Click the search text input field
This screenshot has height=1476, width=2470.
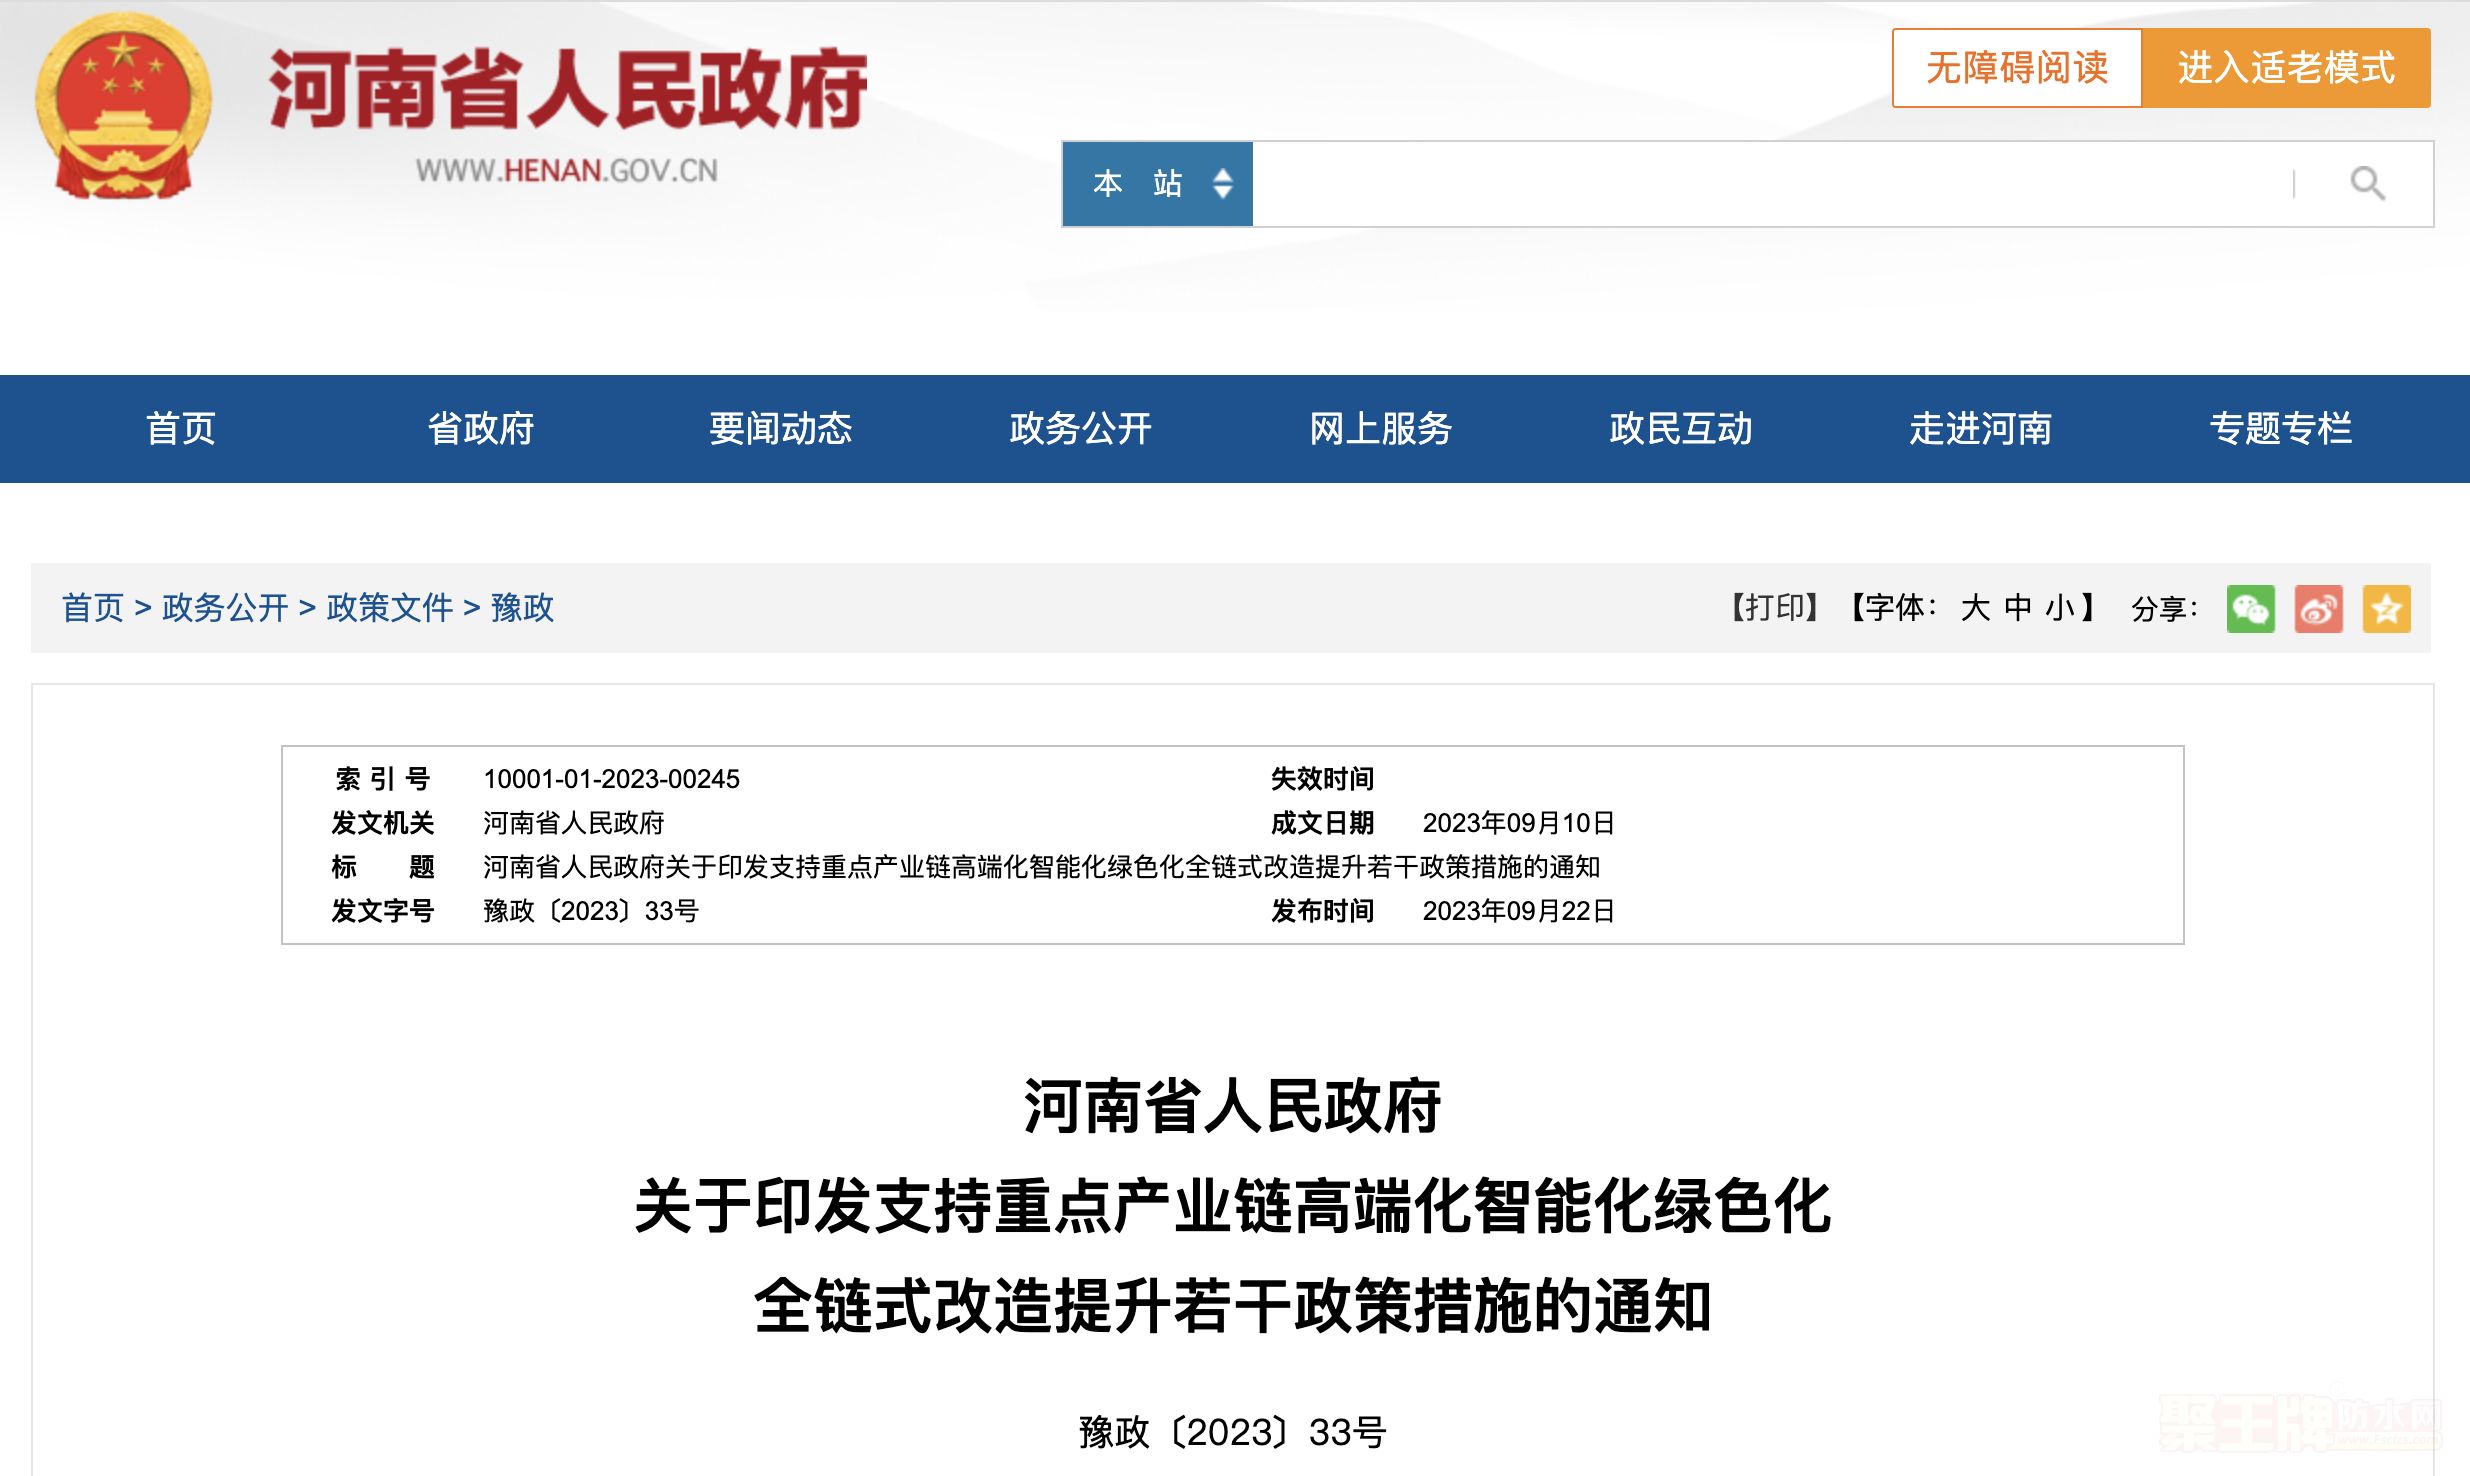[x=1770, y=184]
